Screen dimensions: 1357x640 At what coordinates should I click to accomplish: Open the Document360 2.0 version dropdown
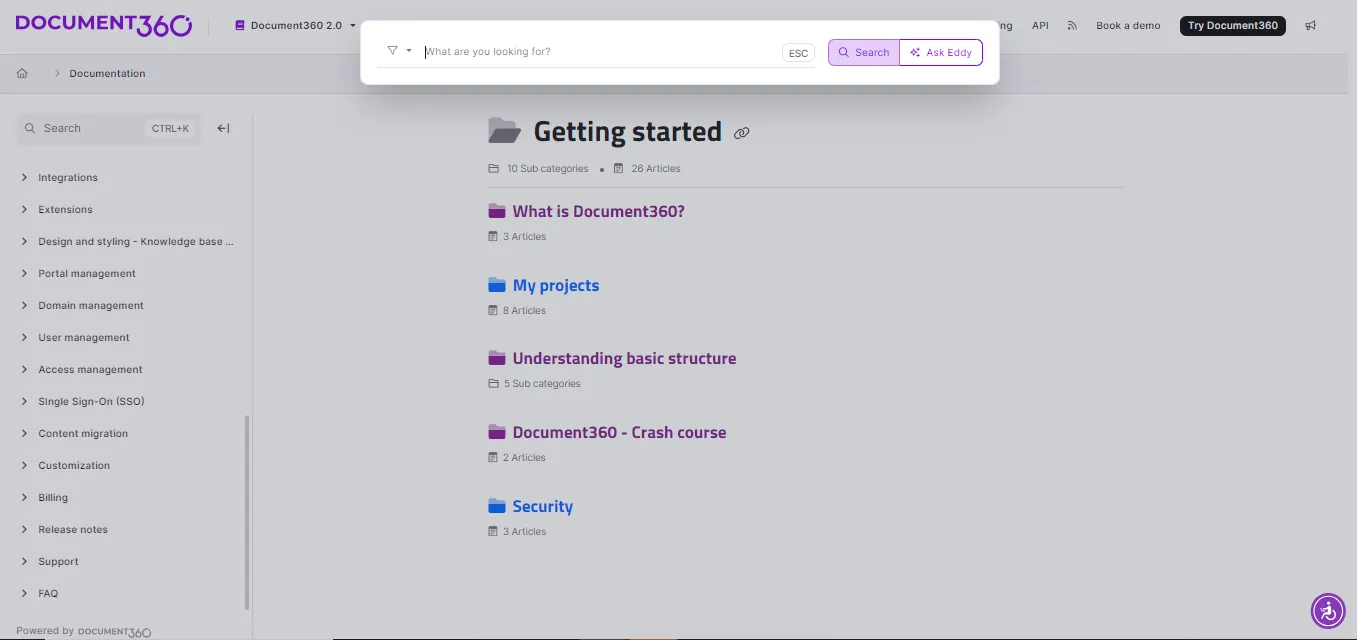pyautogui.click(x=295, y=26)
